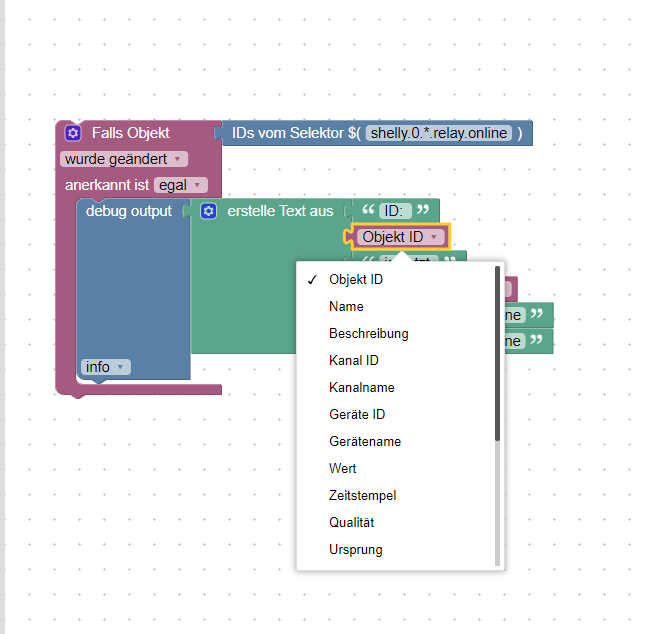The height and width of the screenshot is (634, 652).
Task: Click the anerkannt ist label
Action: [x=107, y=185]
